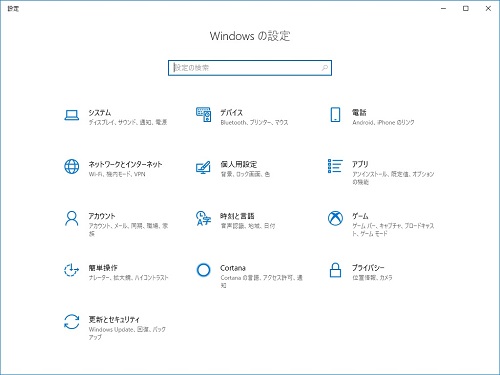Open 個人用設定 title
This screenshot has height=375, width=500.
[x=238, y=164]
